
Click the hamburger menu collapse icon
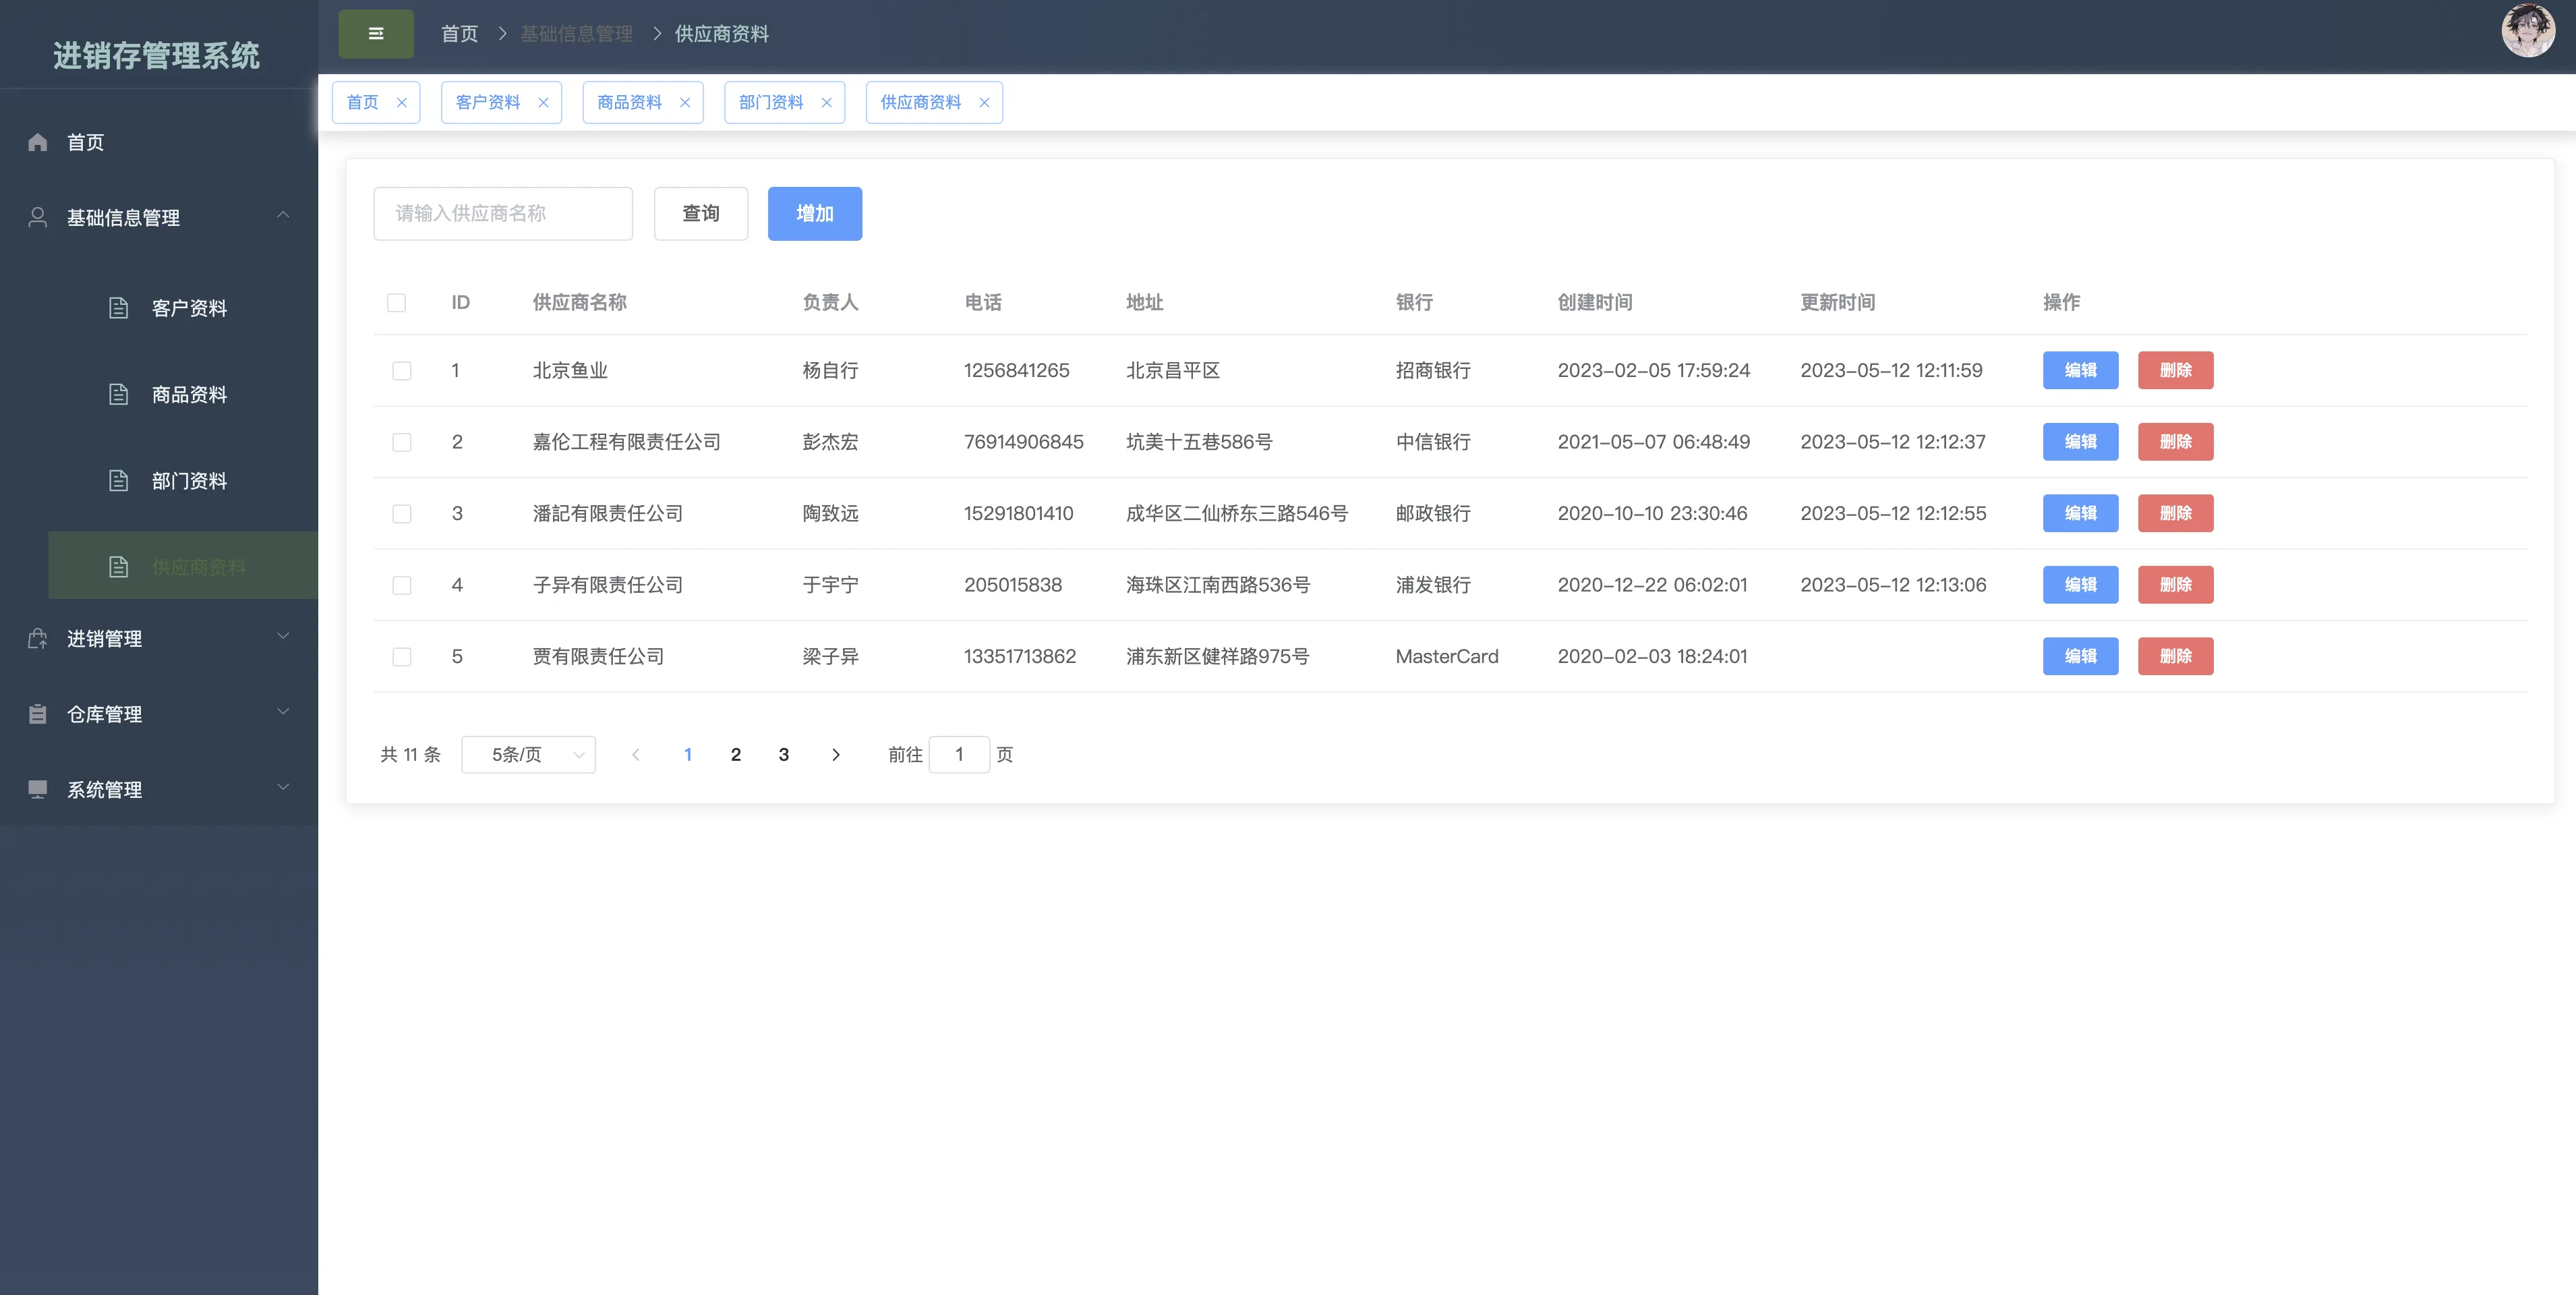tap(376, 34)
